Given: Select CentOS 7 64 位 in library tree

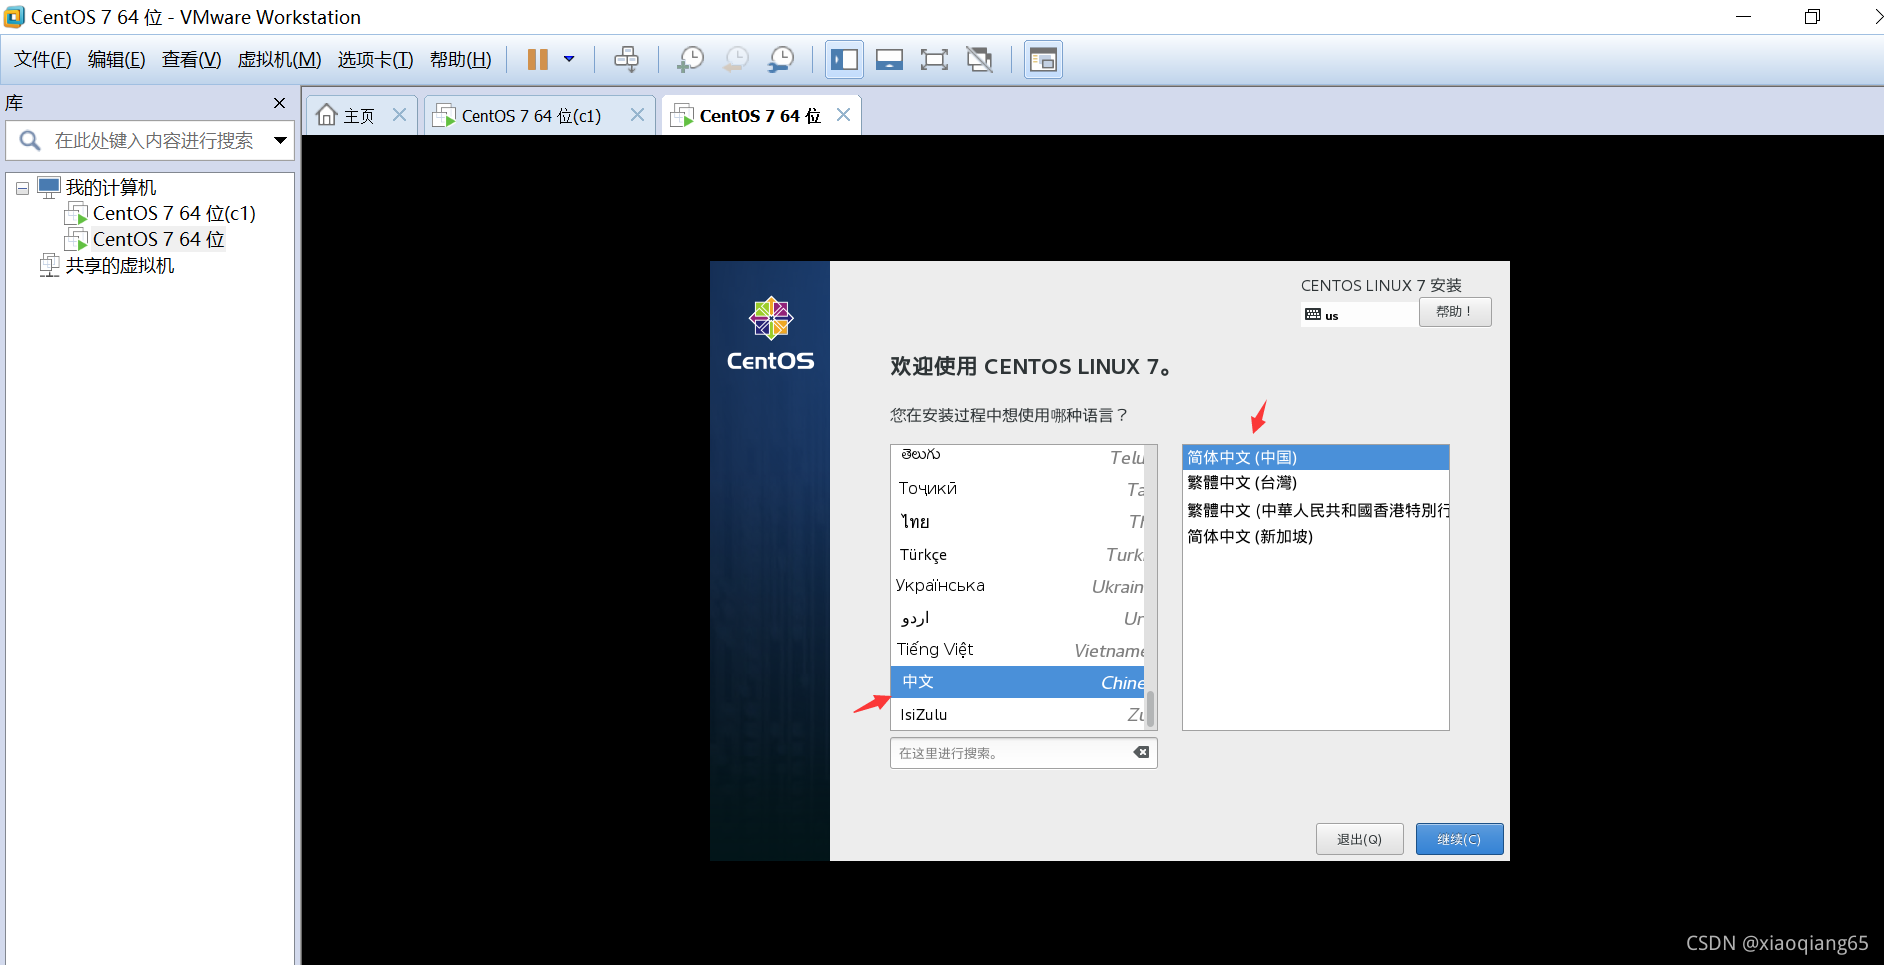Looking at the screenshot, I should (x=158, y=239).
